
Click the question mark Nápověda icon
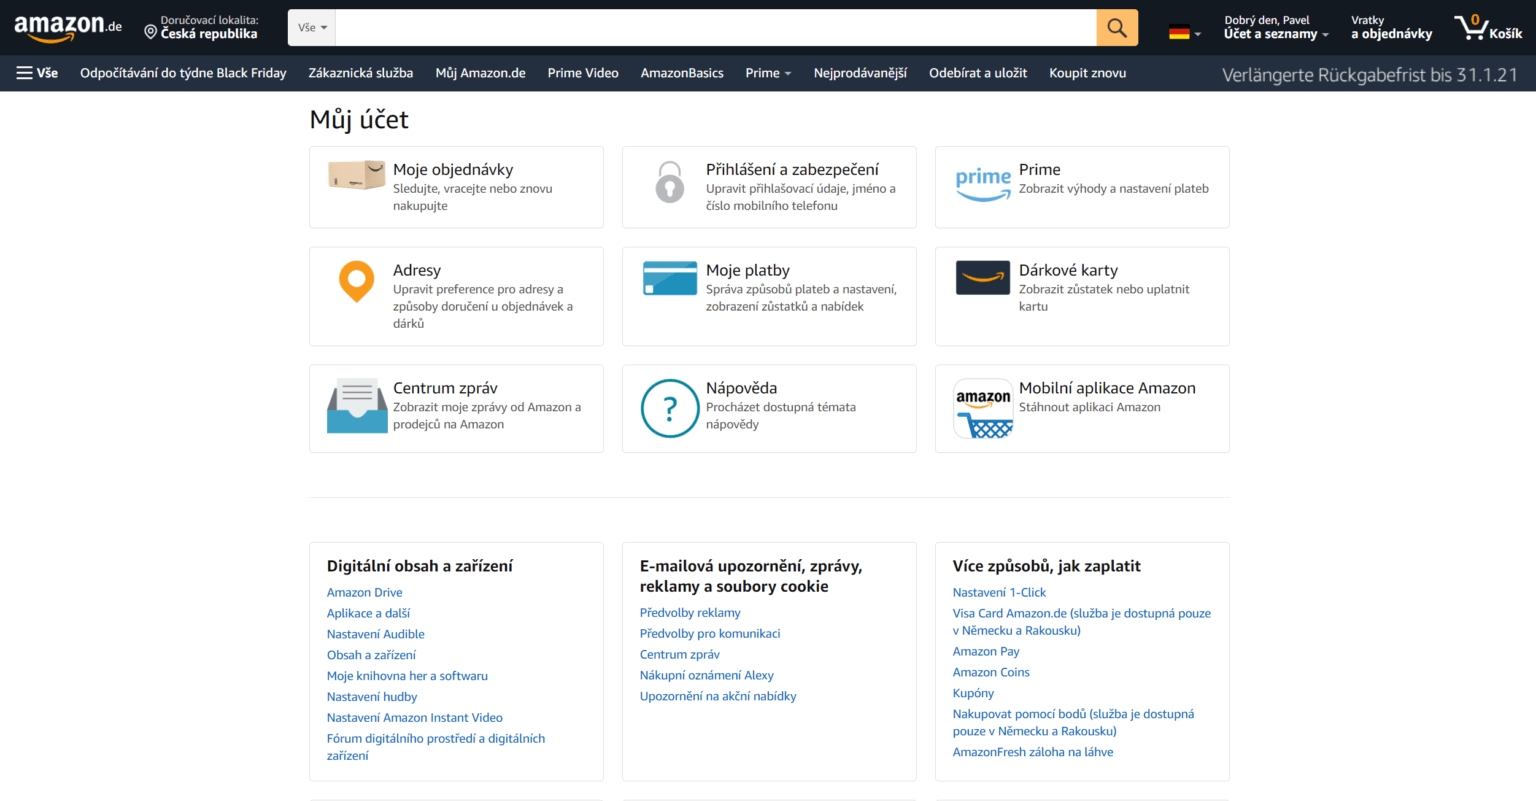tap(669, 408)
